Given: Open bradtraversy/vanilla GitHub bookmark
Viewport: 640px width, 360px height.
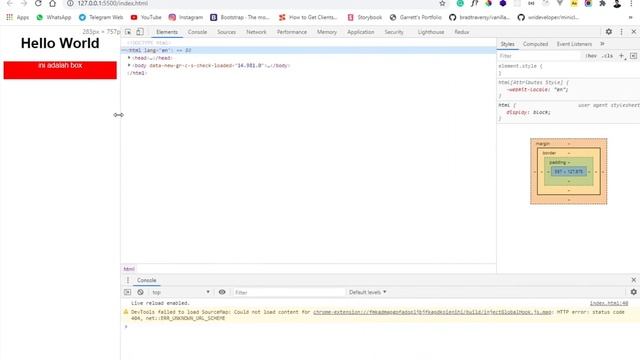Looking at the screenshot, I should click(x=480, y=17).
